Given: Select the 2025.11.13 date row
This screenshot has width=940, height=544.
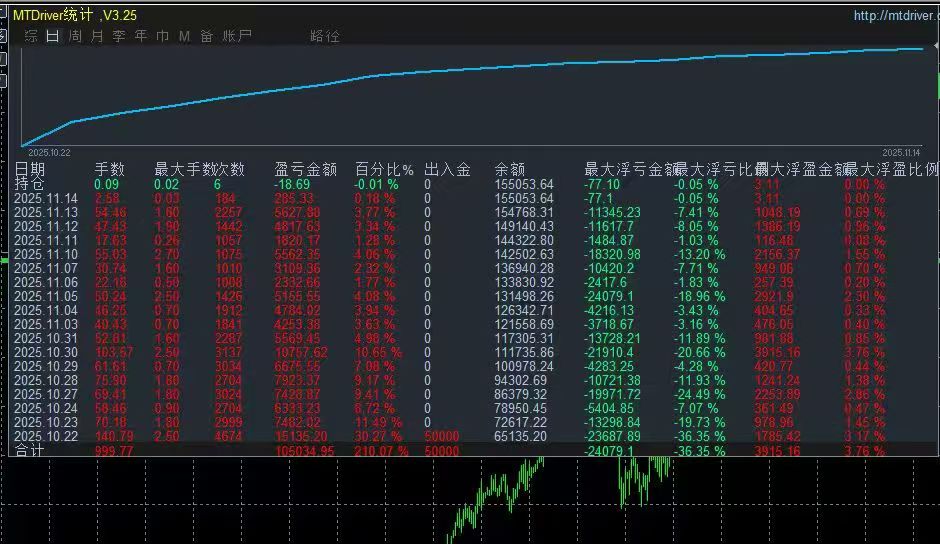Looking at the screenshot, I should [x=46, y=212].
